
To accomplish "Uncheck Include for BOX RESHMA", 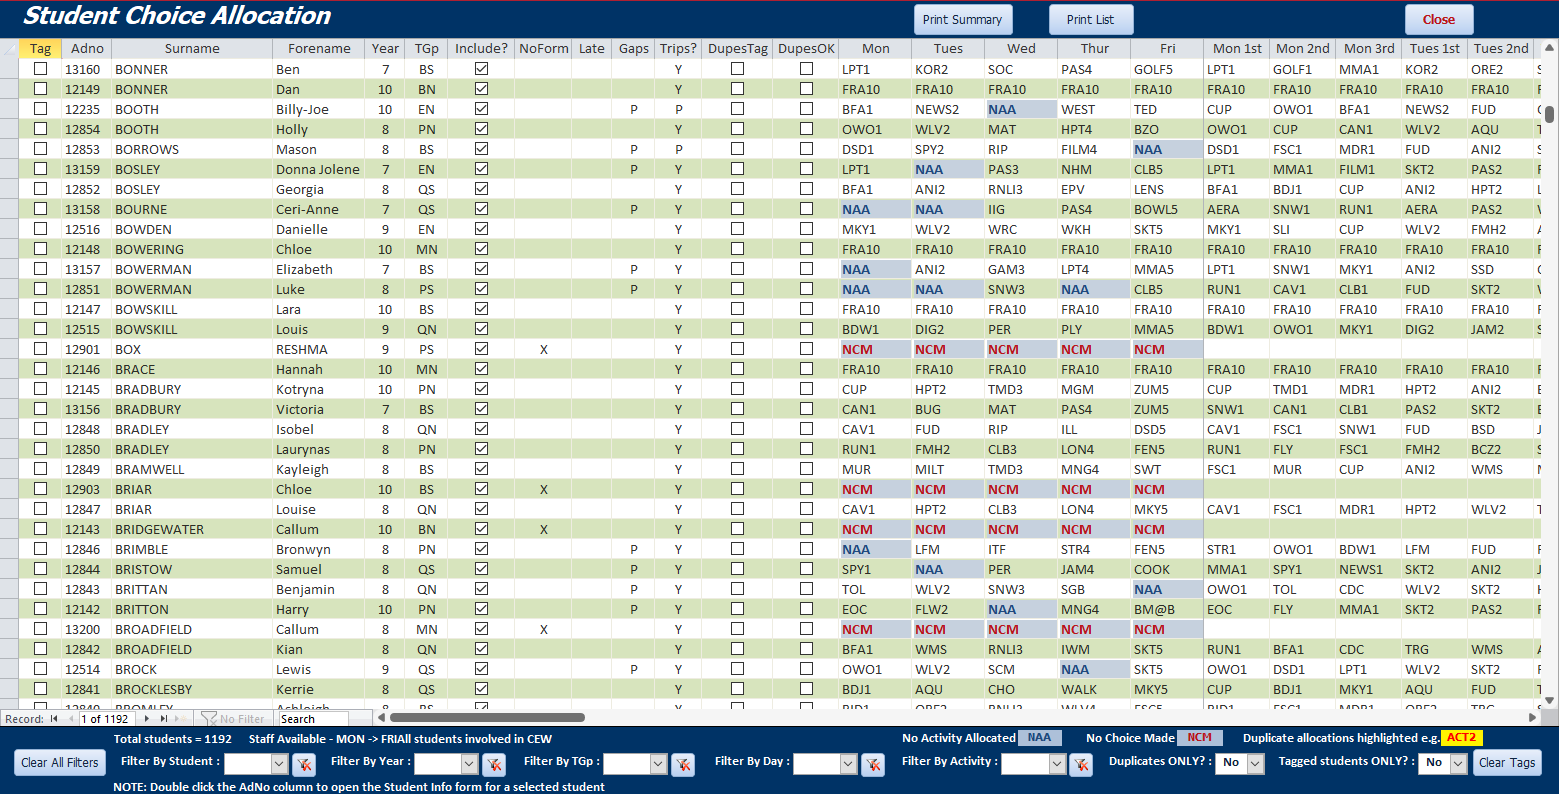I will [x=481, y=349].
